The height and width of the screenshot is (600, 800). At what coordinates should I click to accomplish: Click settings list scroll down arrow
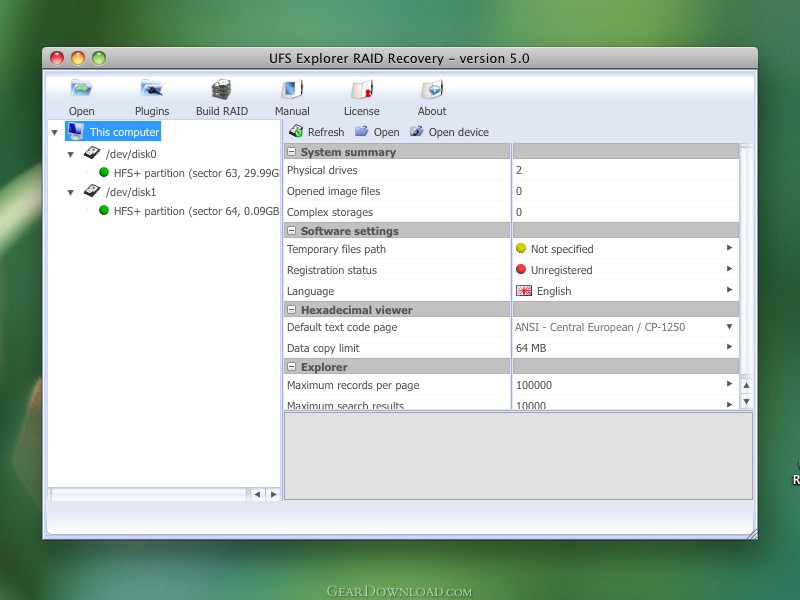click(746, 402)
